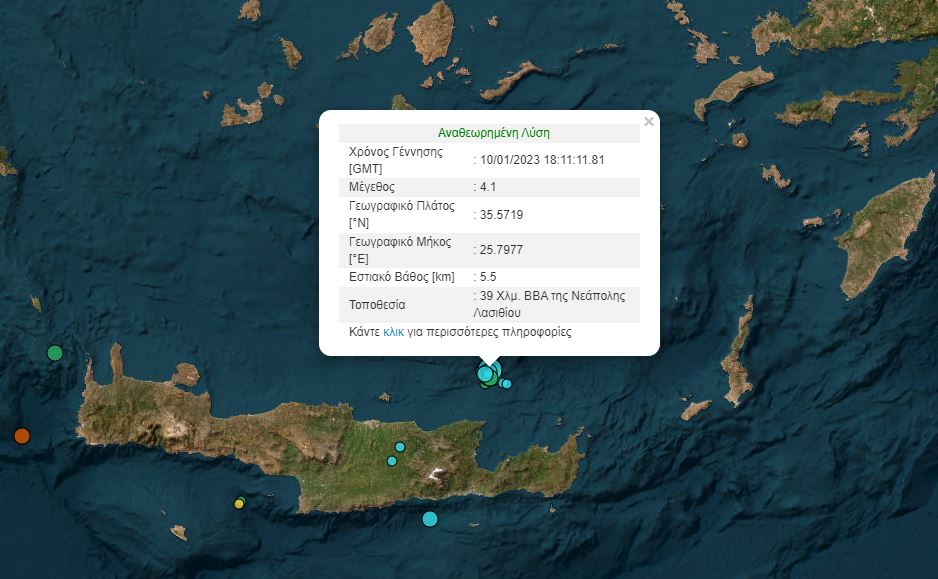Click the origin time value 10/01/2023 18:11:11.81
This screenshot has height=579, width=938.
tap(541, 159)
